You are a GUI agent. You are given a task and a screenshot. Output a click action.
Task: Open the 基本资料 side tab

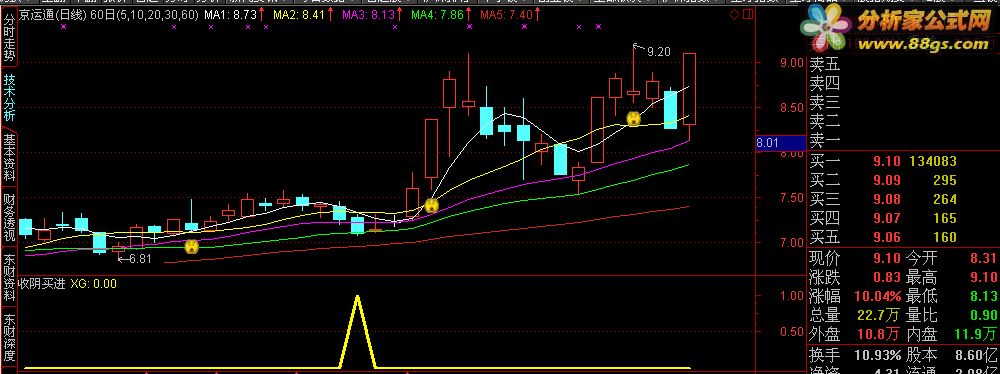pyautogui.click(x=9, y=158)
